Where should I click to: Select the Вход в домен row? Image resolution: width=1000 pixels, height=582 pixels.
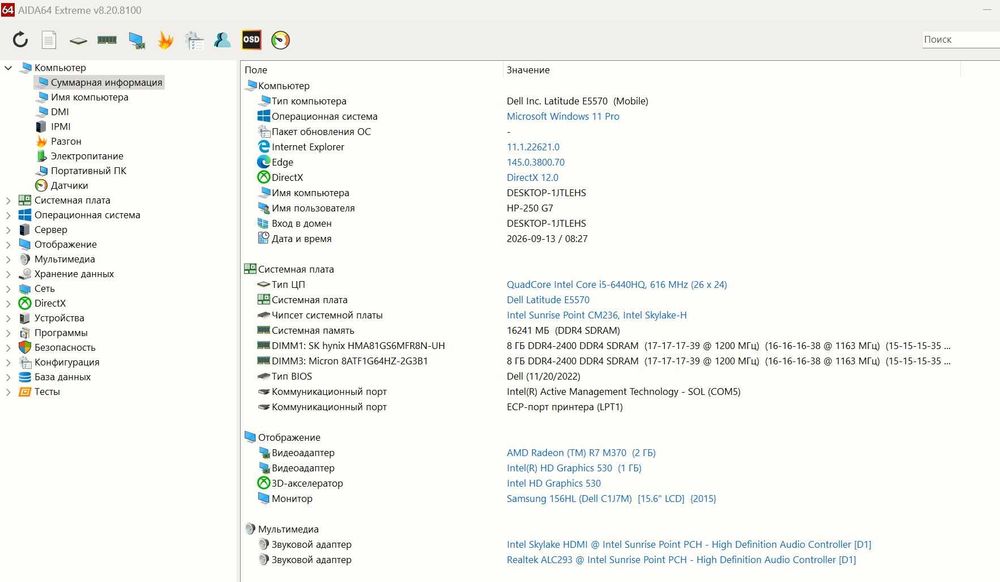click(x=599, y=223)
